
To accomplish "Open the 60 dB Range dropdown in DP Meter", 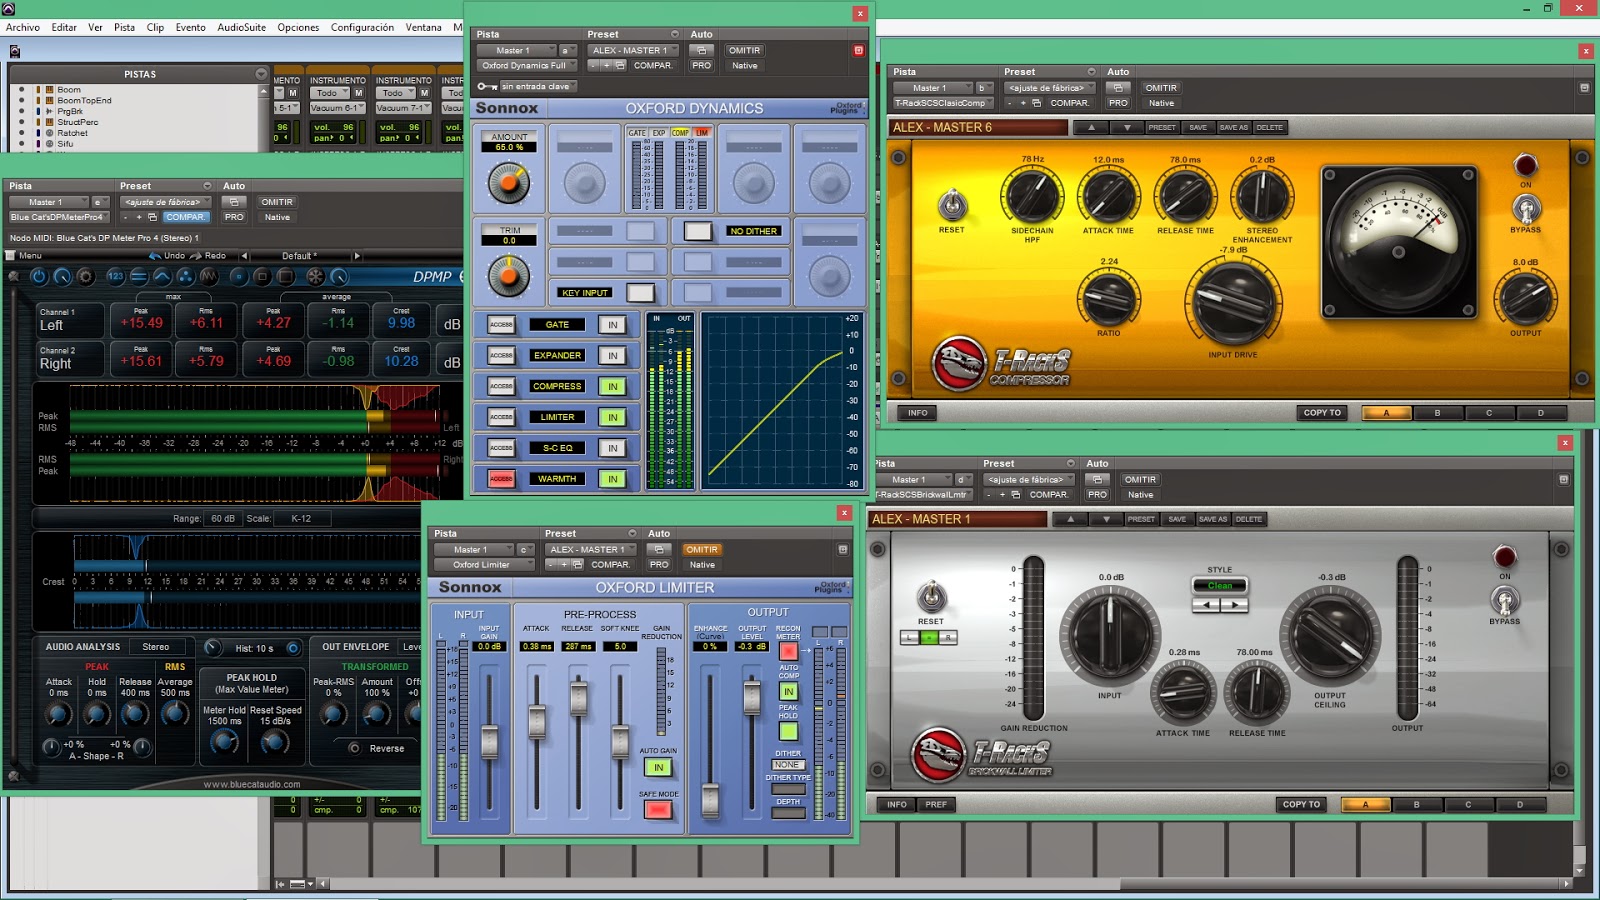I will click(223, 519).
